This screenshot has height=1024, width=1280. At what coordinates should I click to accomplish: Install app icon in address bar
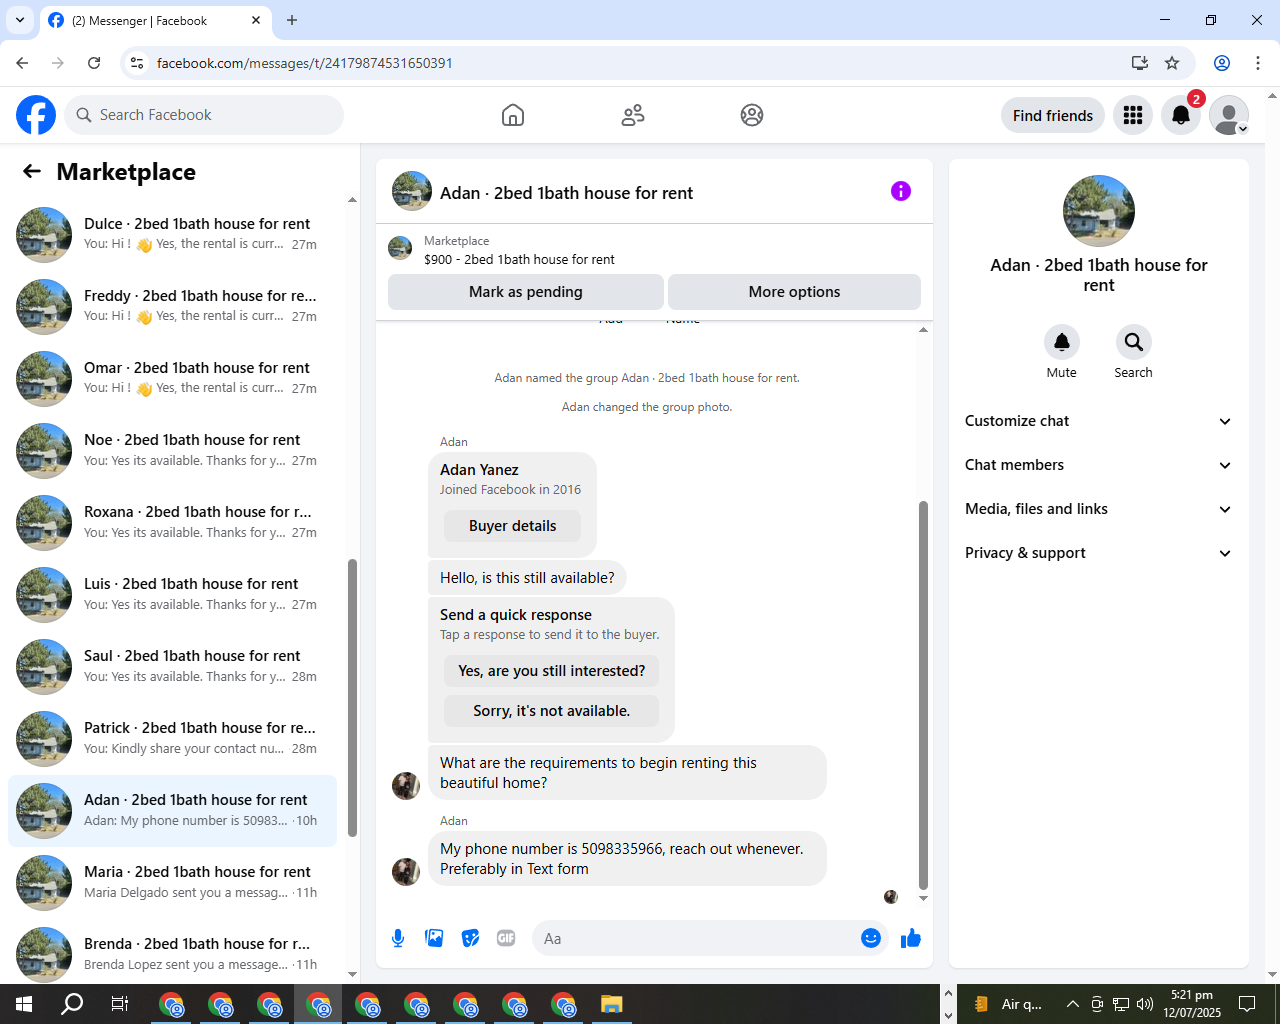(1140, 63)
